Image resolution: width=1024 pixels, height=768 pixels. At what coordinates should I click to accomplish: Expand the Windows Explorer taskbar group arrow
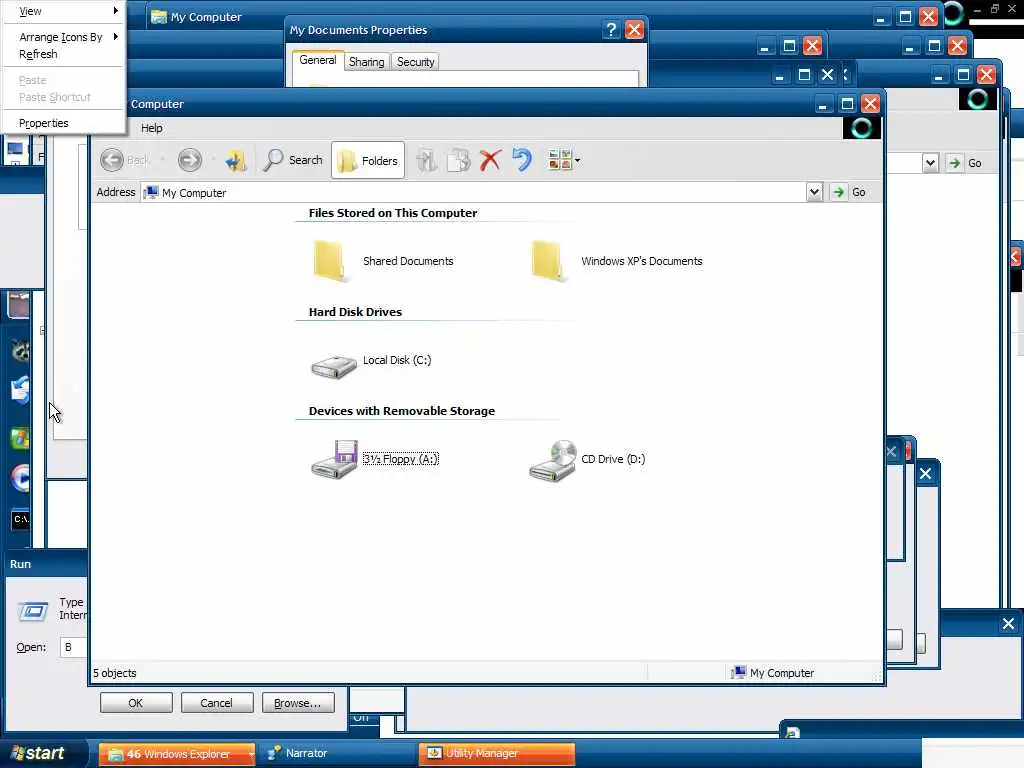coord(251,754)
